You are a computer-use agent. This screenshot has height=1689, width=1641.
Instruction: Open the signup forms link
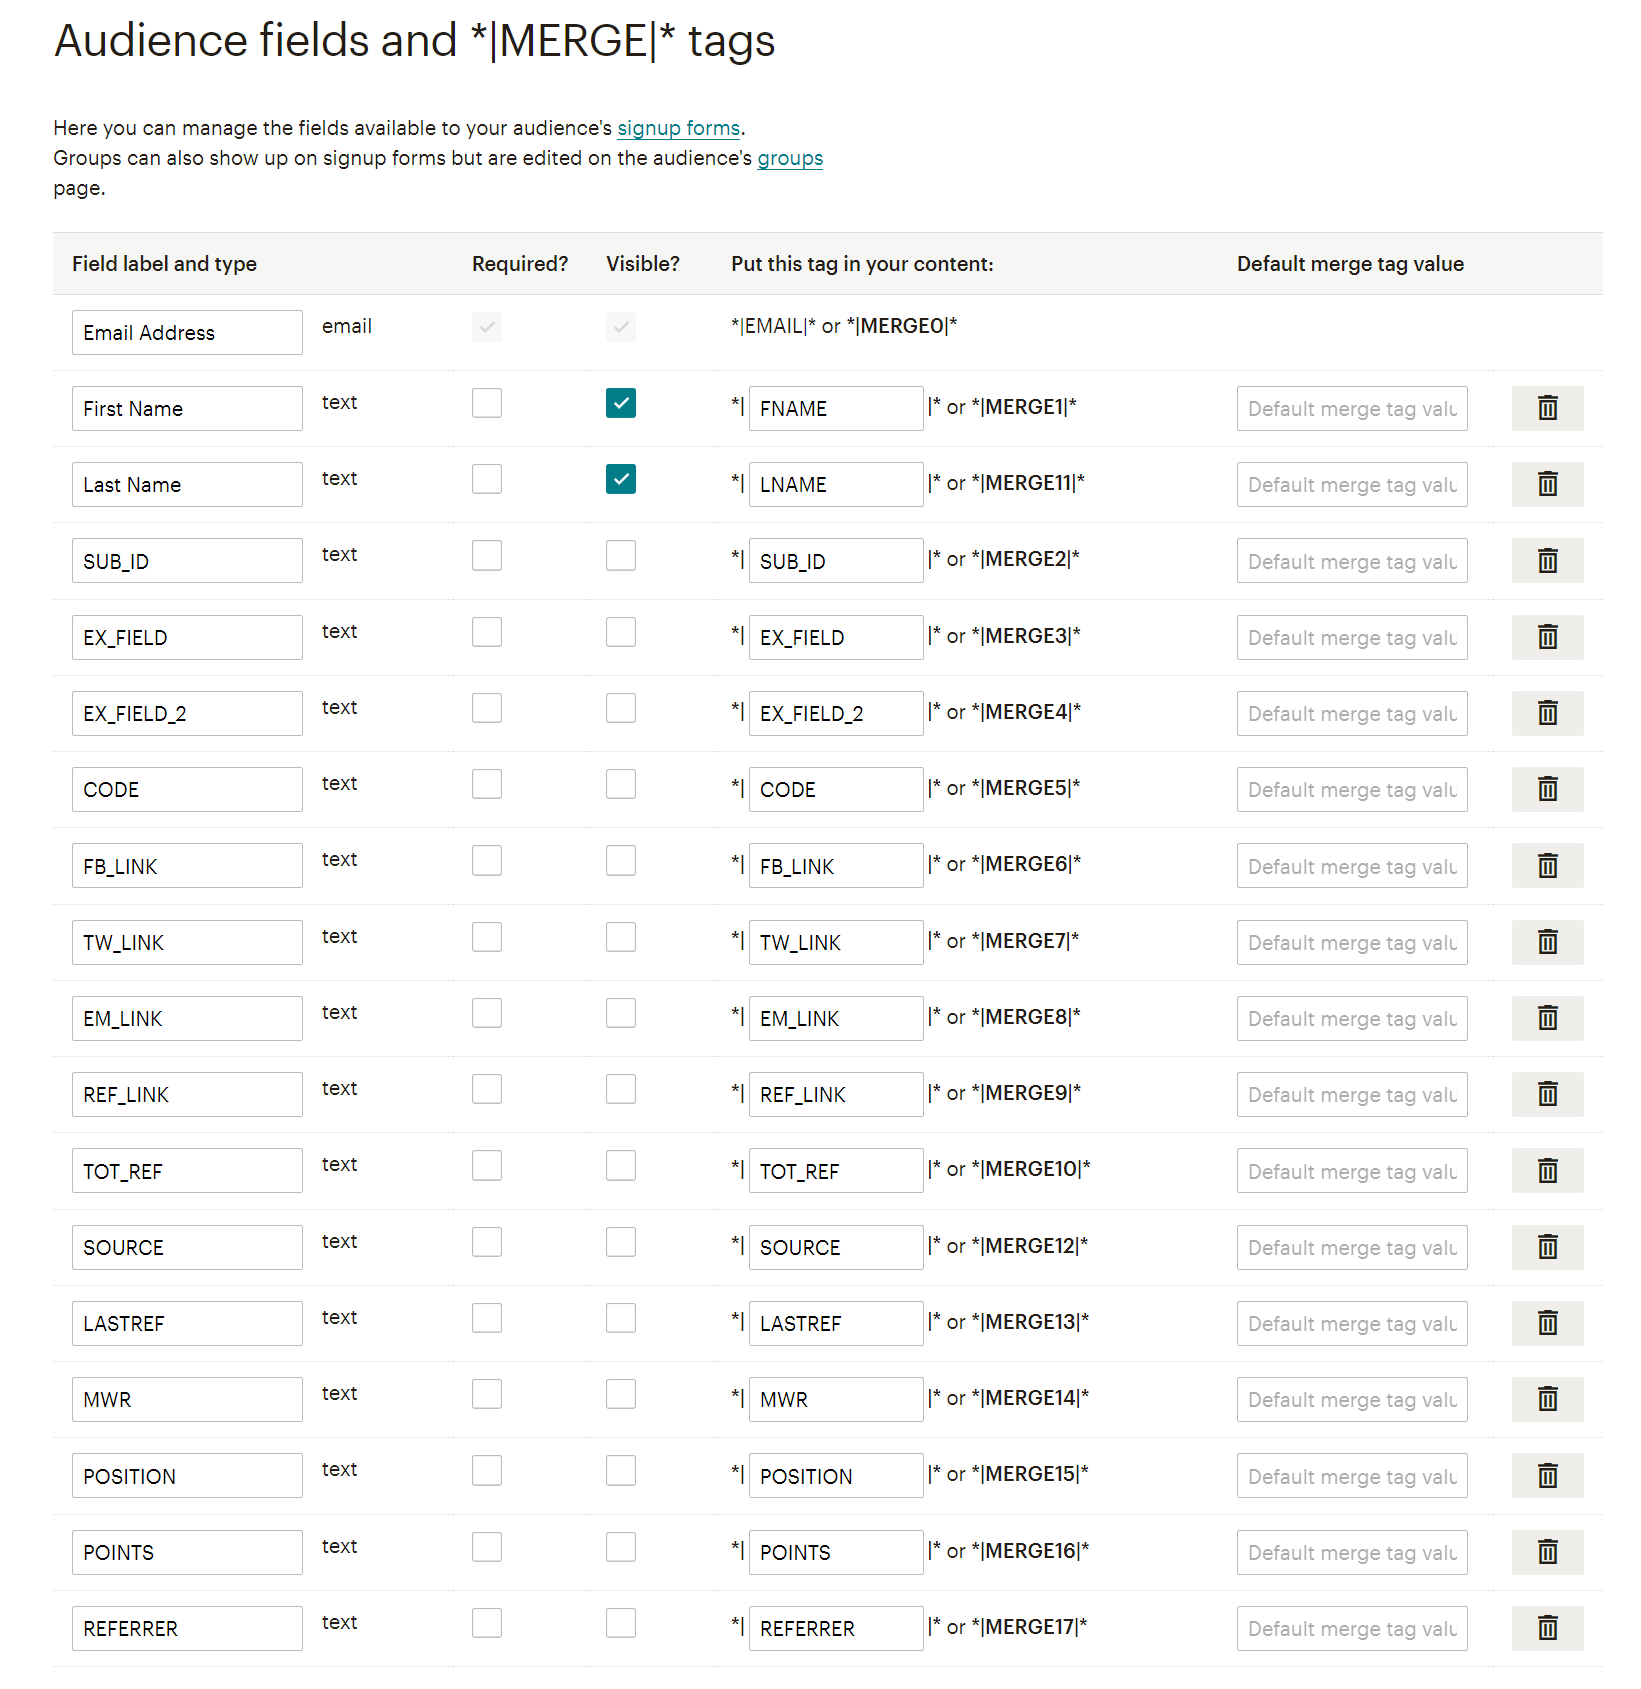(678, 128)
